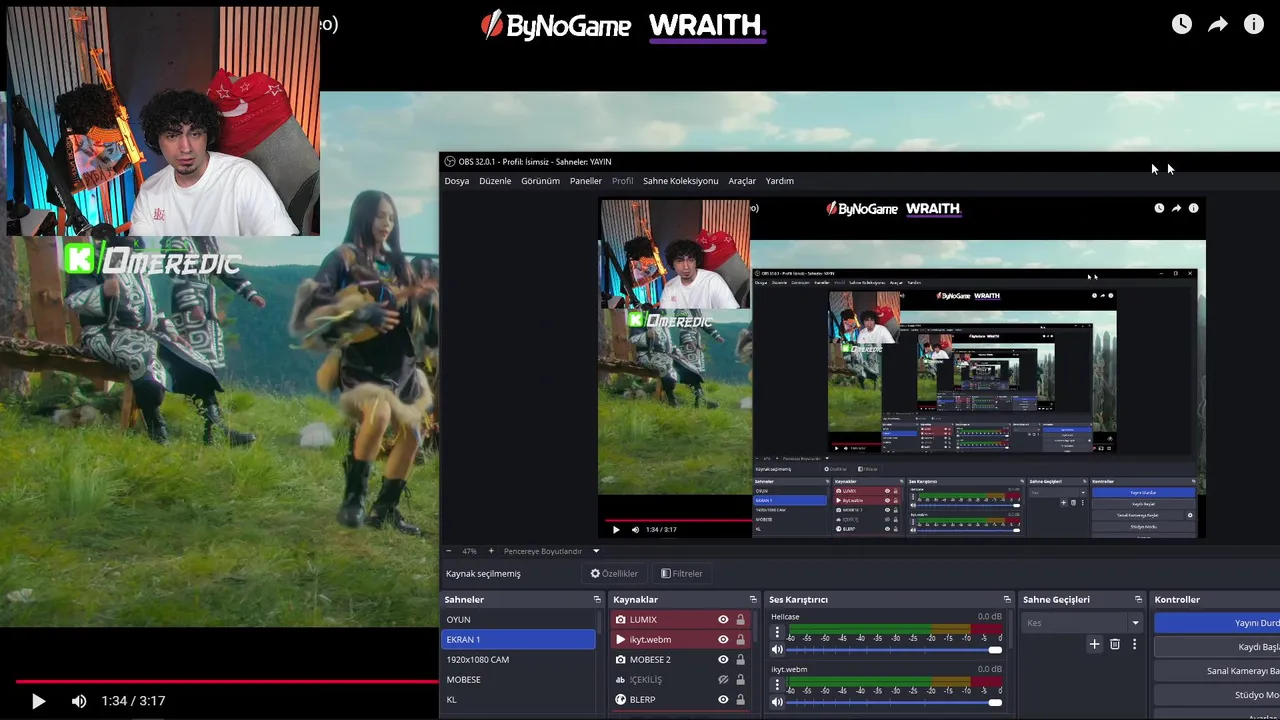
Task: Add a new scene transition (plus)
Action: click(1094, 645)
